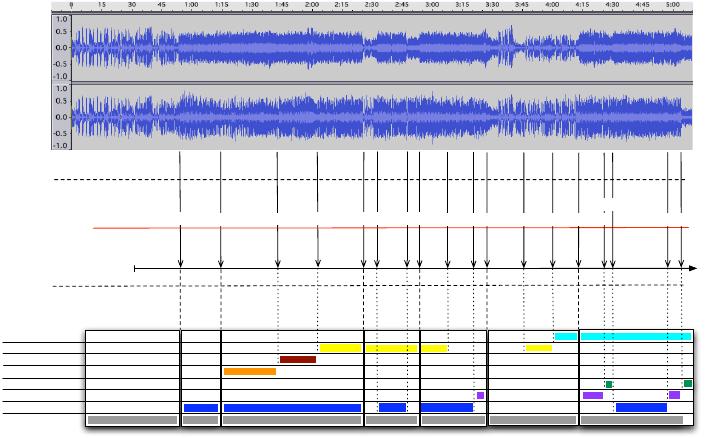
Task: Select the leftmost short blue bar
Action: point(200,408)
